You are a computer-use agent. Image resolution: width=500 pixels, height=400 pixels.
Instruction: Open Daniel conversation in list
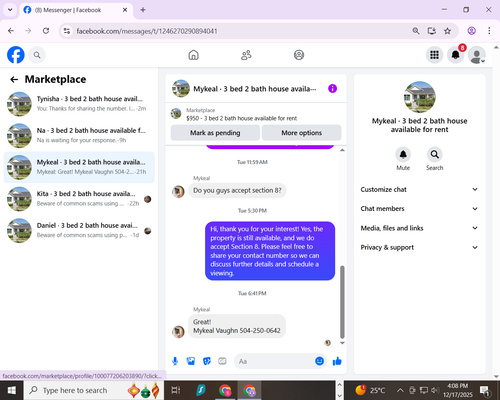click(79, 230)
